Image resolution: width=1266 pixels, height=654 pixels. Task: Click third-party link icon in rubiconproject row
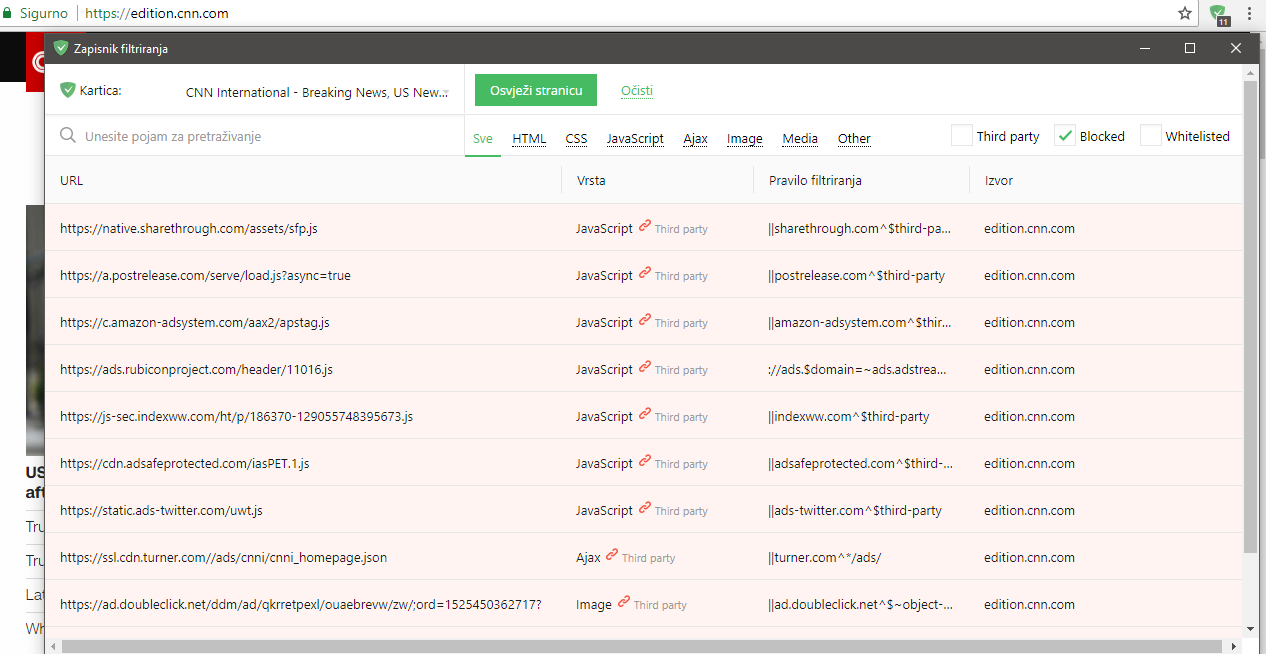pos(645,368)
